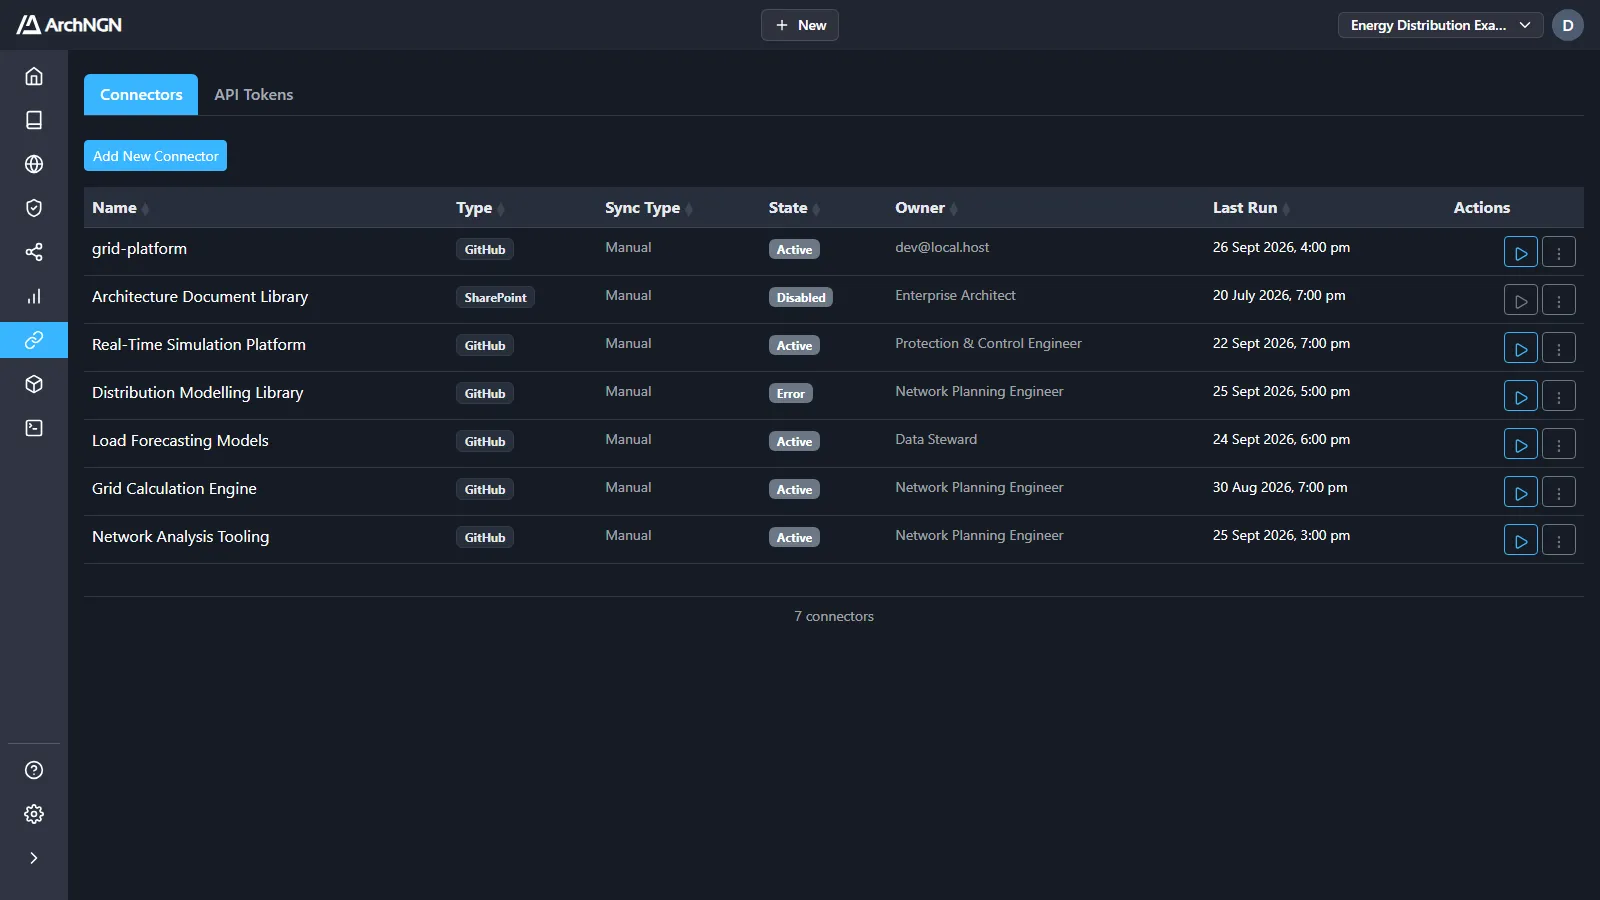Open more actions for Grid Calculation Engine
The image size is (1600, 900).
pos(1559,492)
